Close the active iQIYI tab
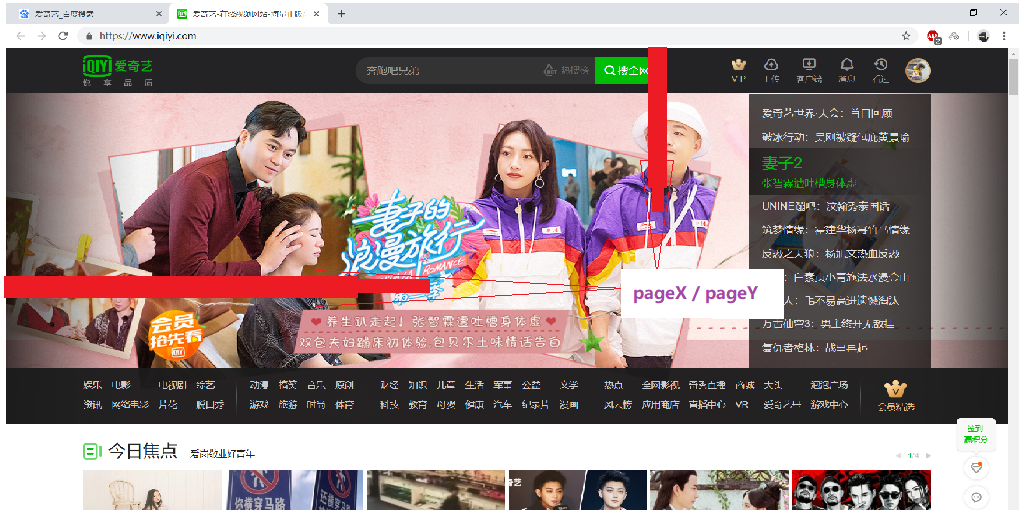 point(316,14)
